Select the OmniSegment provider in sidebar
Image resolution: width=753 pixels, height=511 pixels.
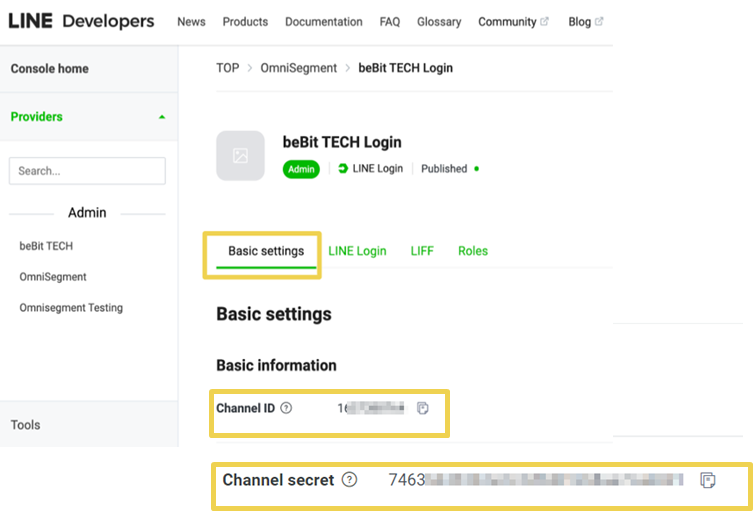click(x=53, y=277)
